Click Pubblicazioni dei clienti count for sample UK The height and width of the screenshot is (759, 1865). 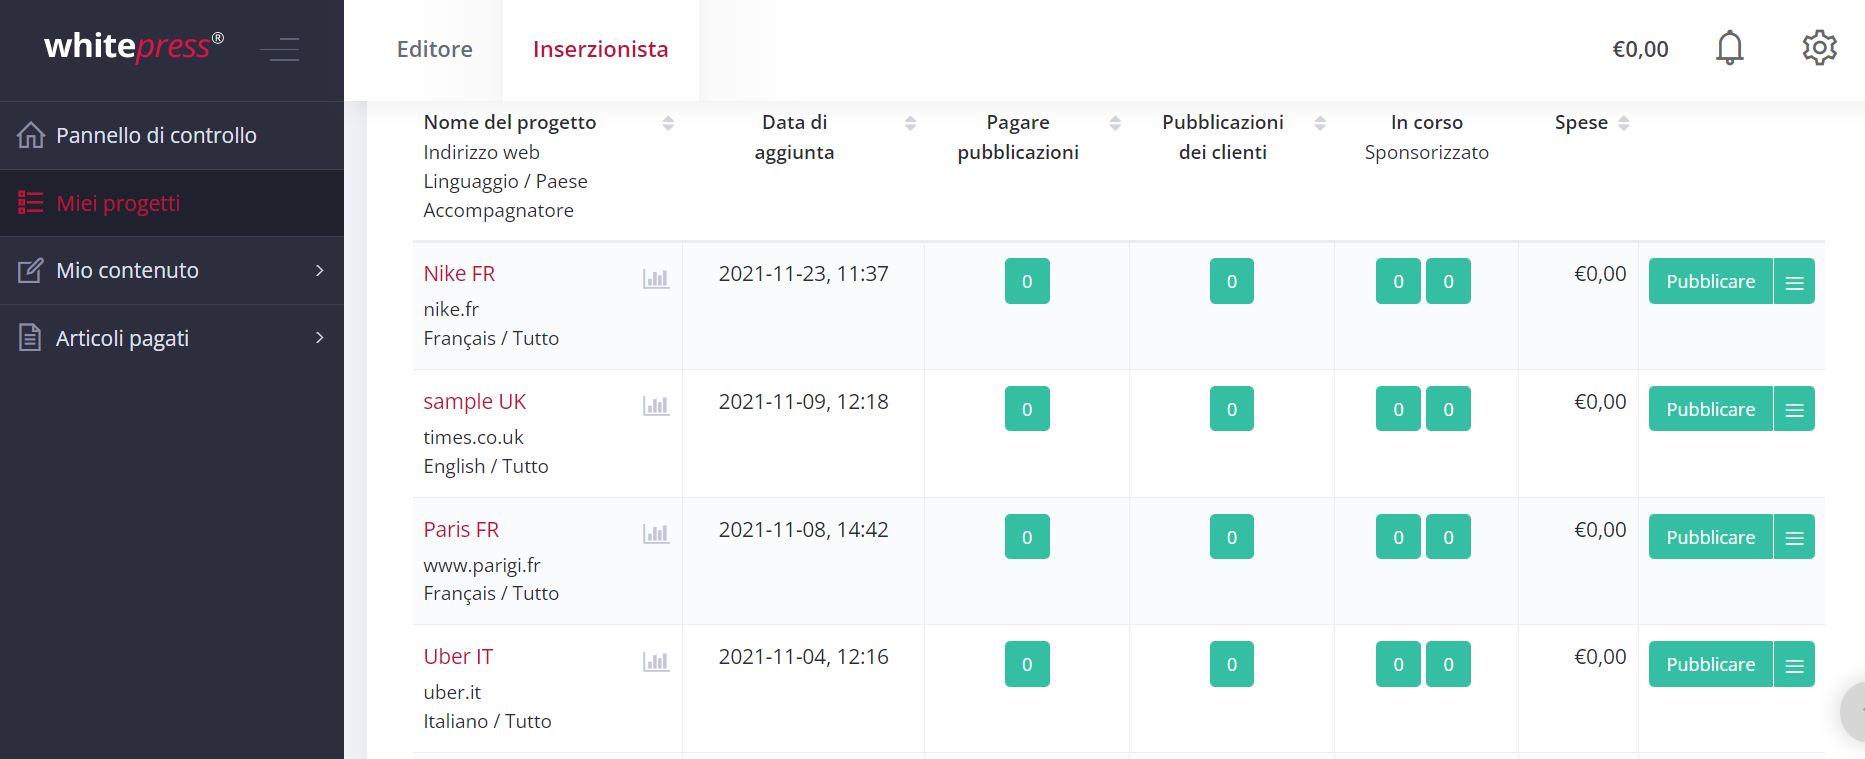(x=1232, y=409)
